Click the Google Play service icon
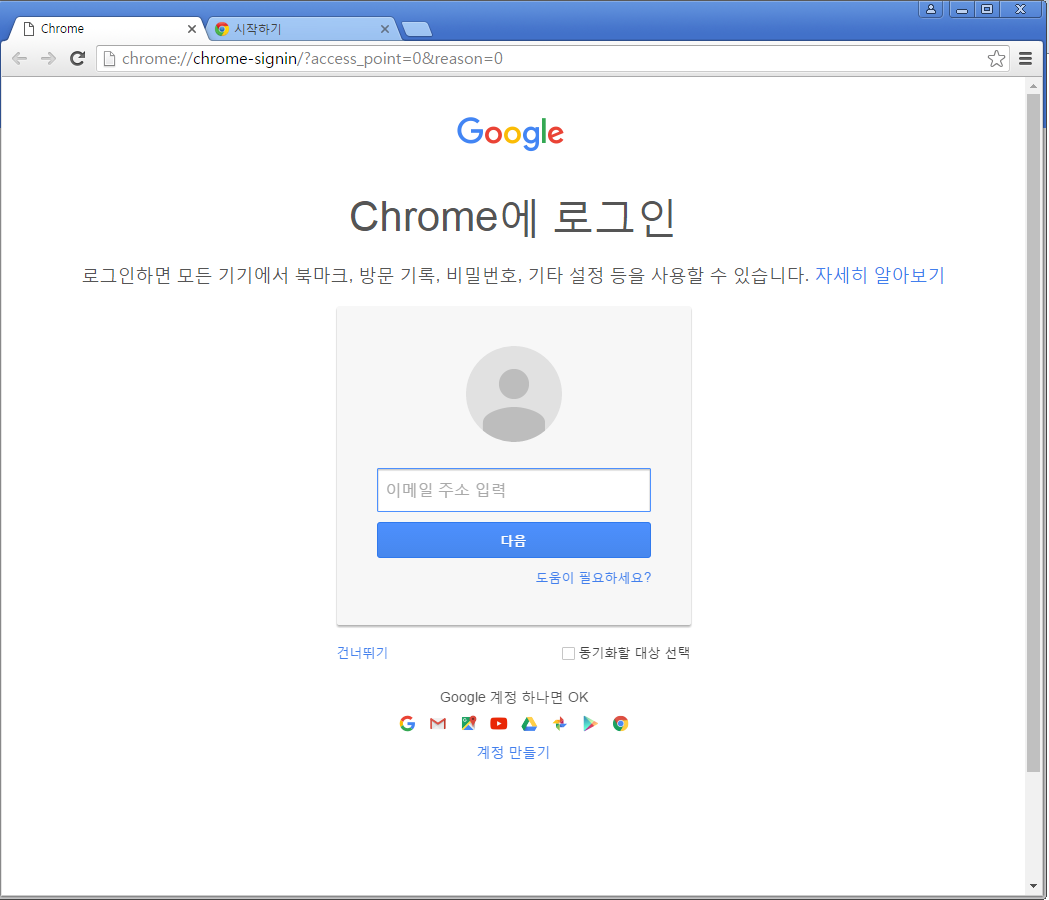This screenshot has height=900, width=1049. pyautogui.click(x=589, y=723)
